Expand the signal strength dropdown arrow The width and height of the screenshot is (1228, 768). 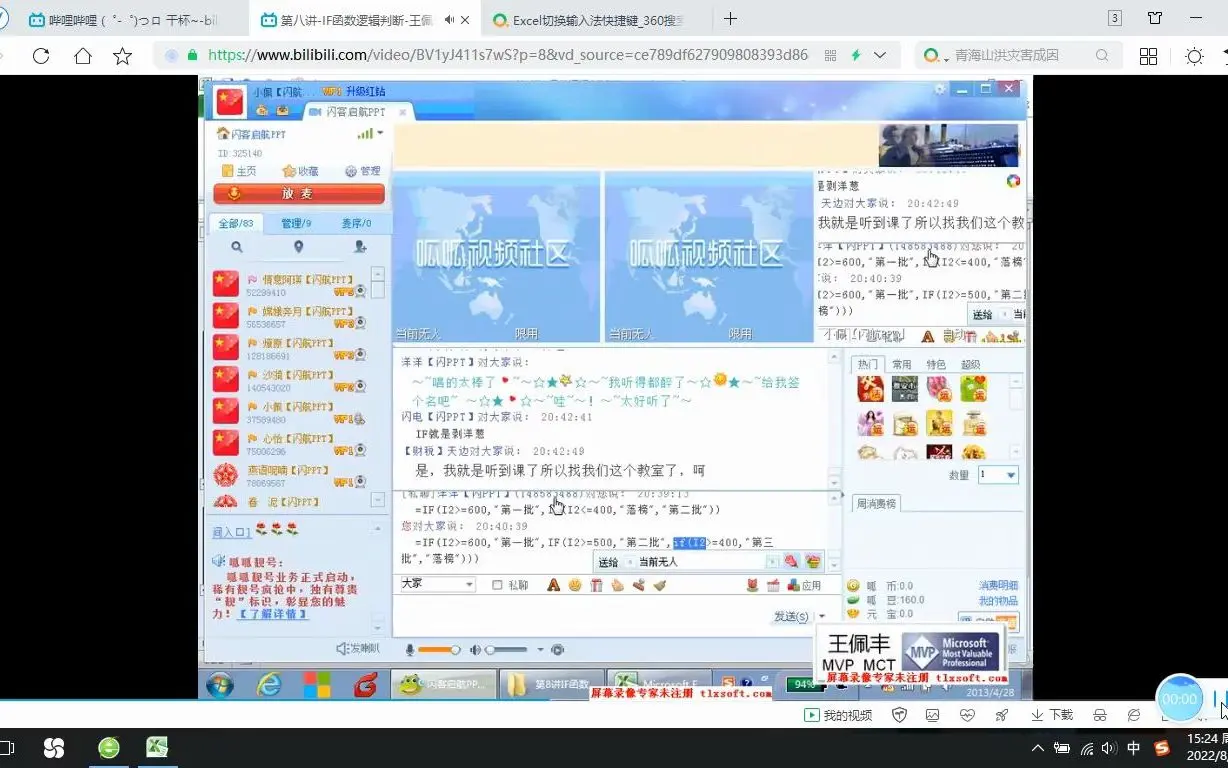tap(381, 133)
